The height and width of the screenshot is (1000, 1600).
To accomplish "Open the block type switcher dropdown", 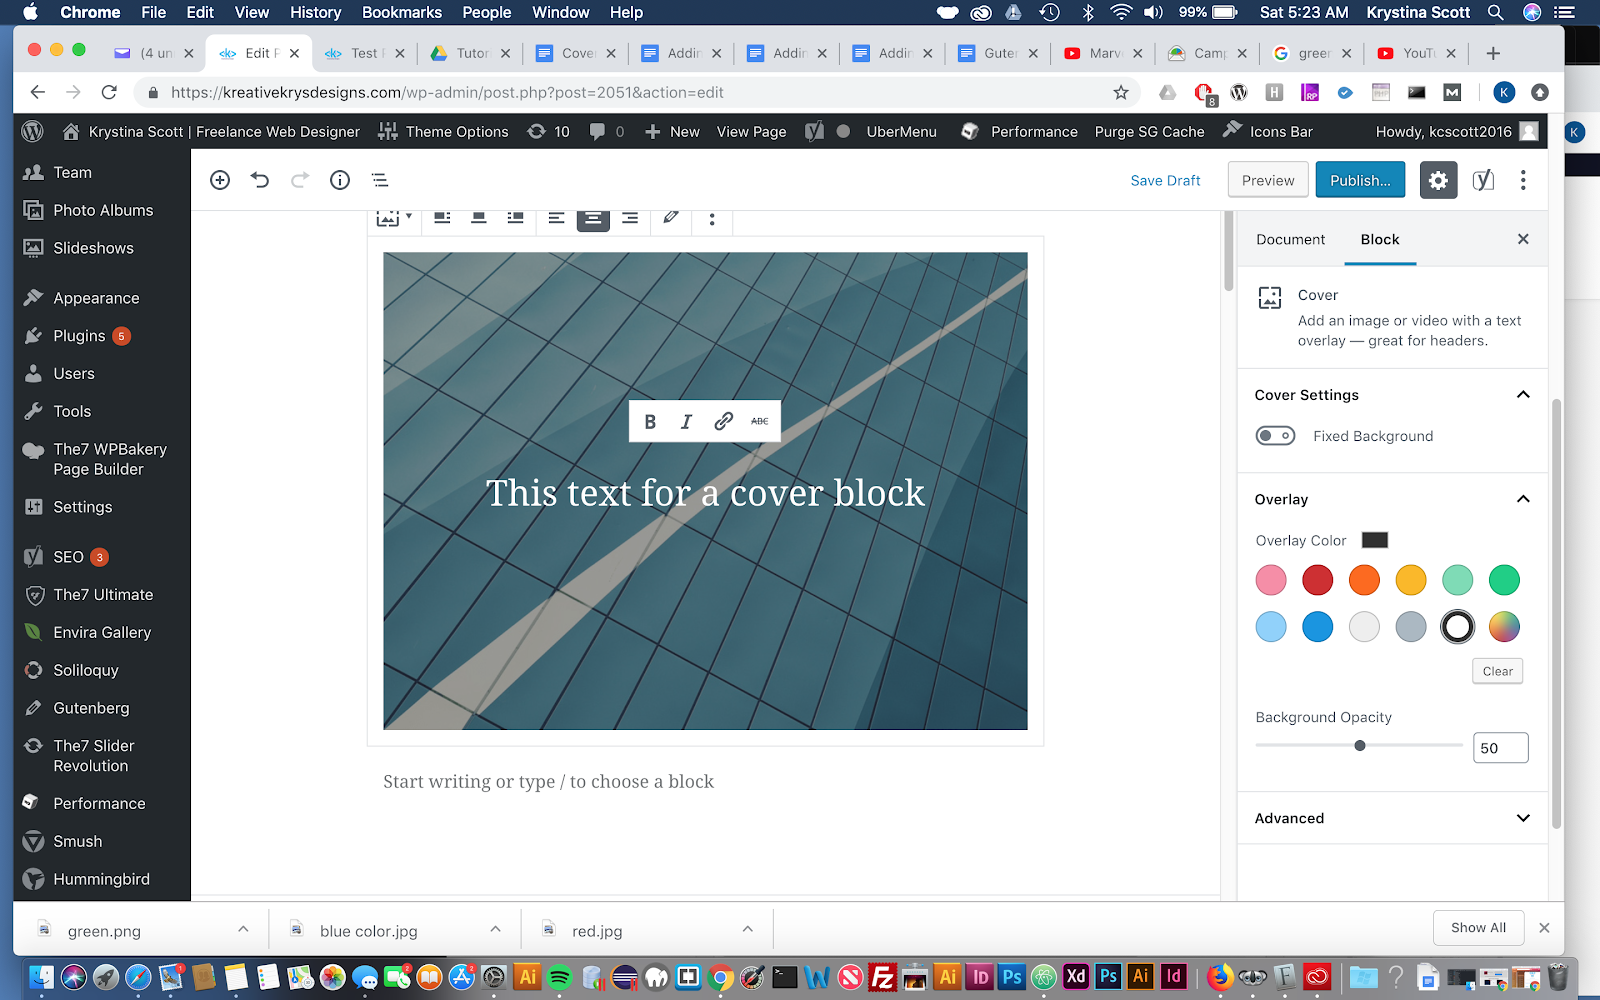I will click(394, 217).
